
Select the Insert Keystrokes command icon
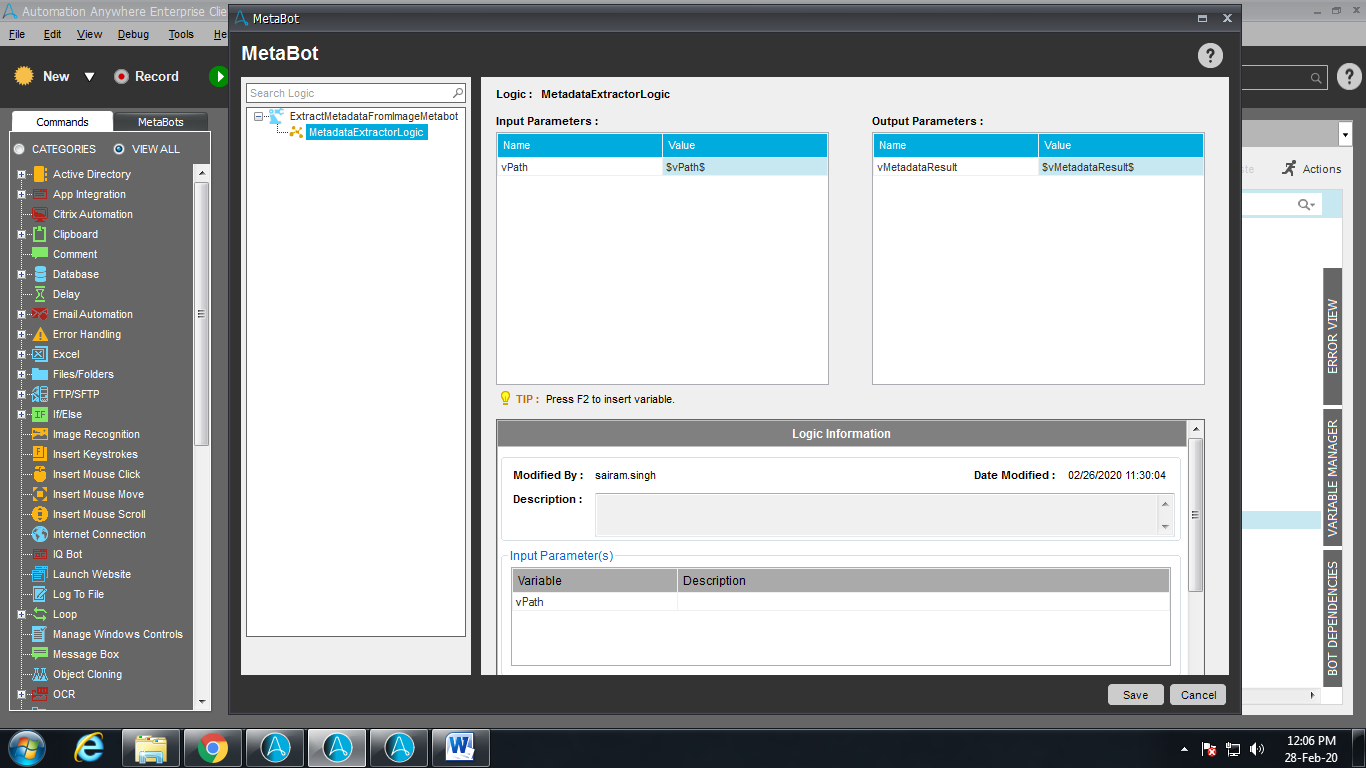click(40, 454)
